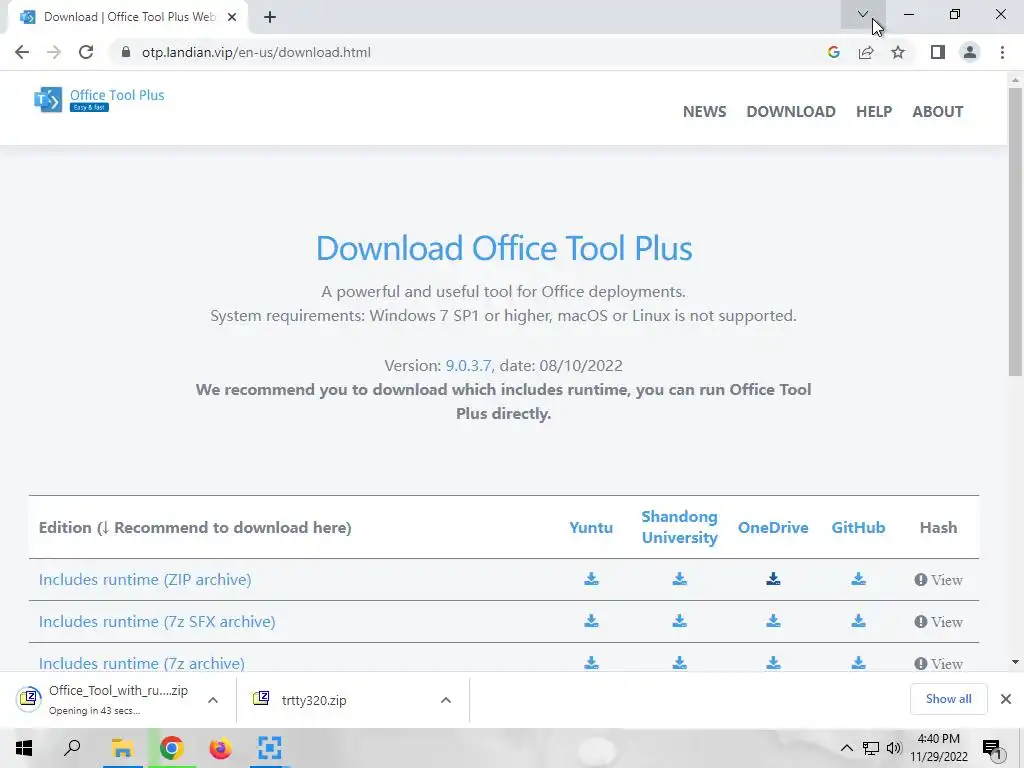
Task: Show hidden system tray icons
Action: 846,748
